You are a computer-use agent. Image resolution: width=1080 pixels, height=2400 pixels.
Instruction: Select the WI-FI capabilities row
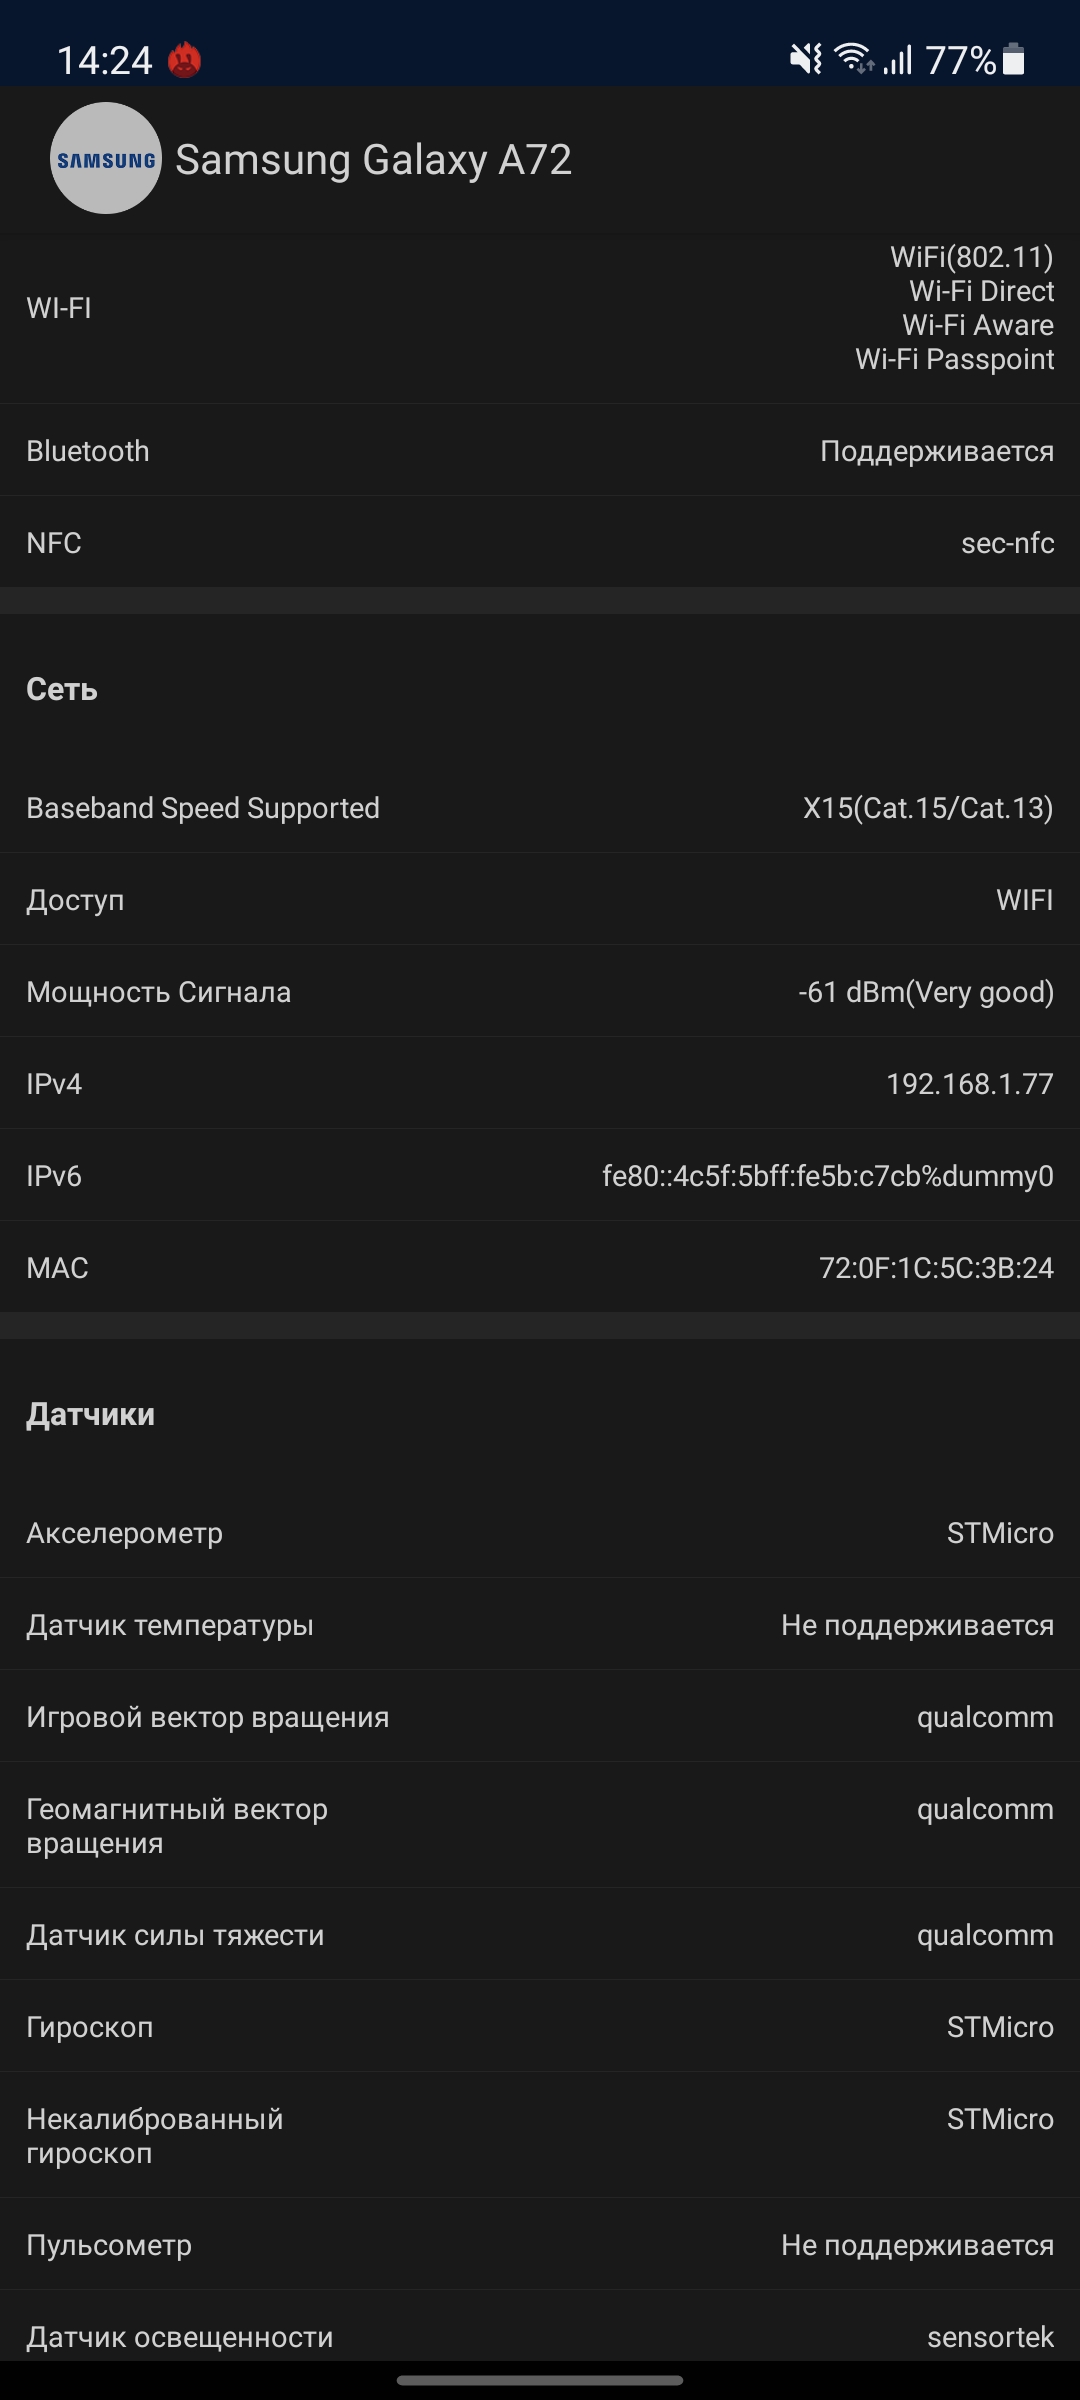point(540,308)
